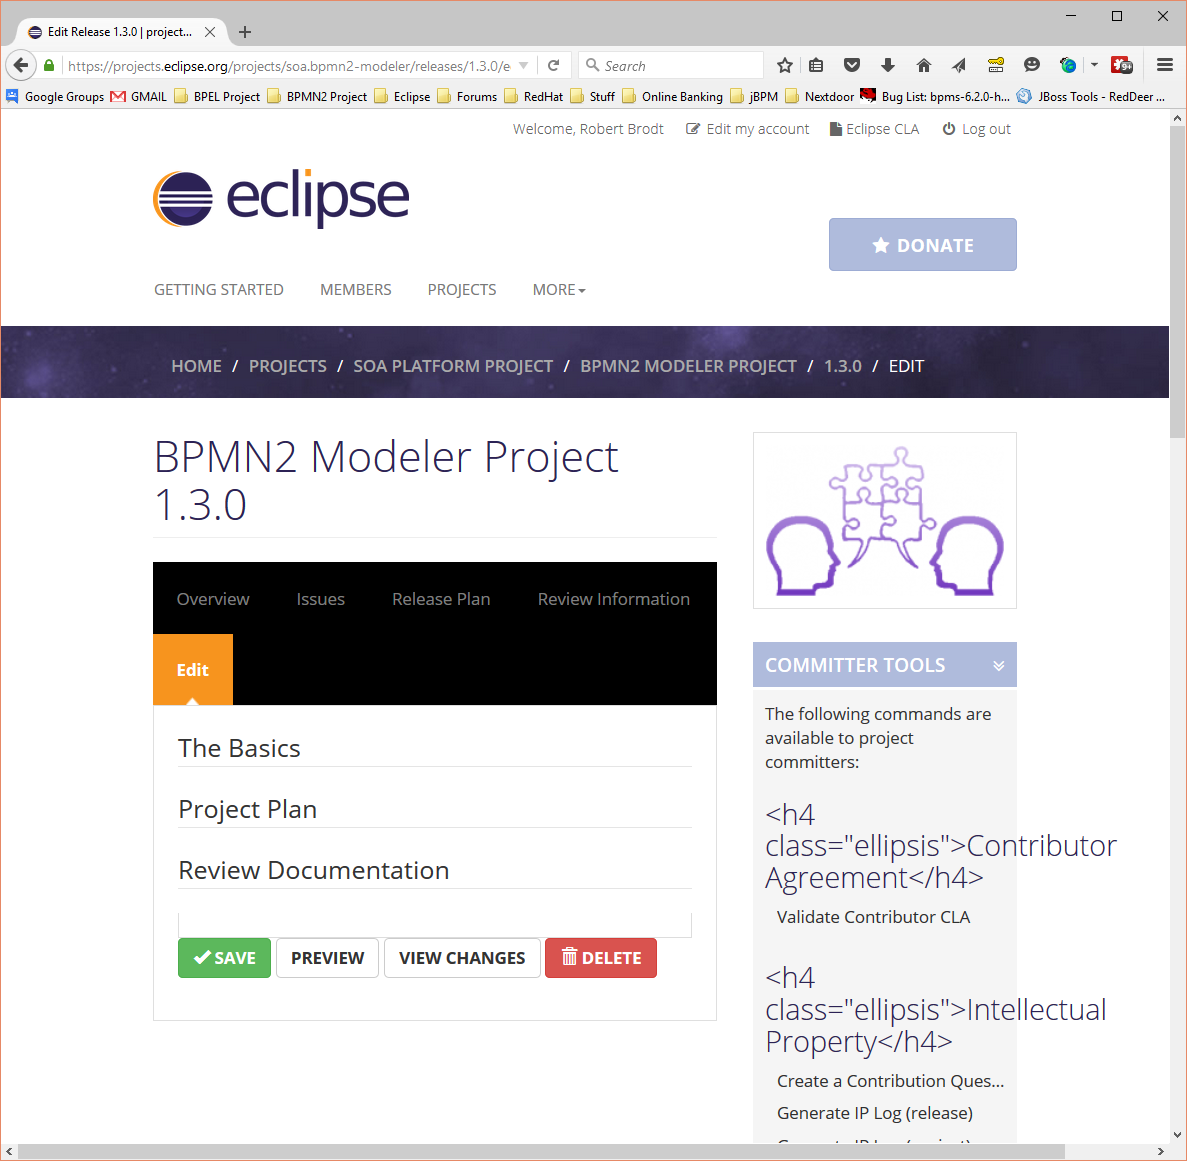The image size is (1187, 1161).
Task: Click the Eclipse logo
Action: point(281,198)
